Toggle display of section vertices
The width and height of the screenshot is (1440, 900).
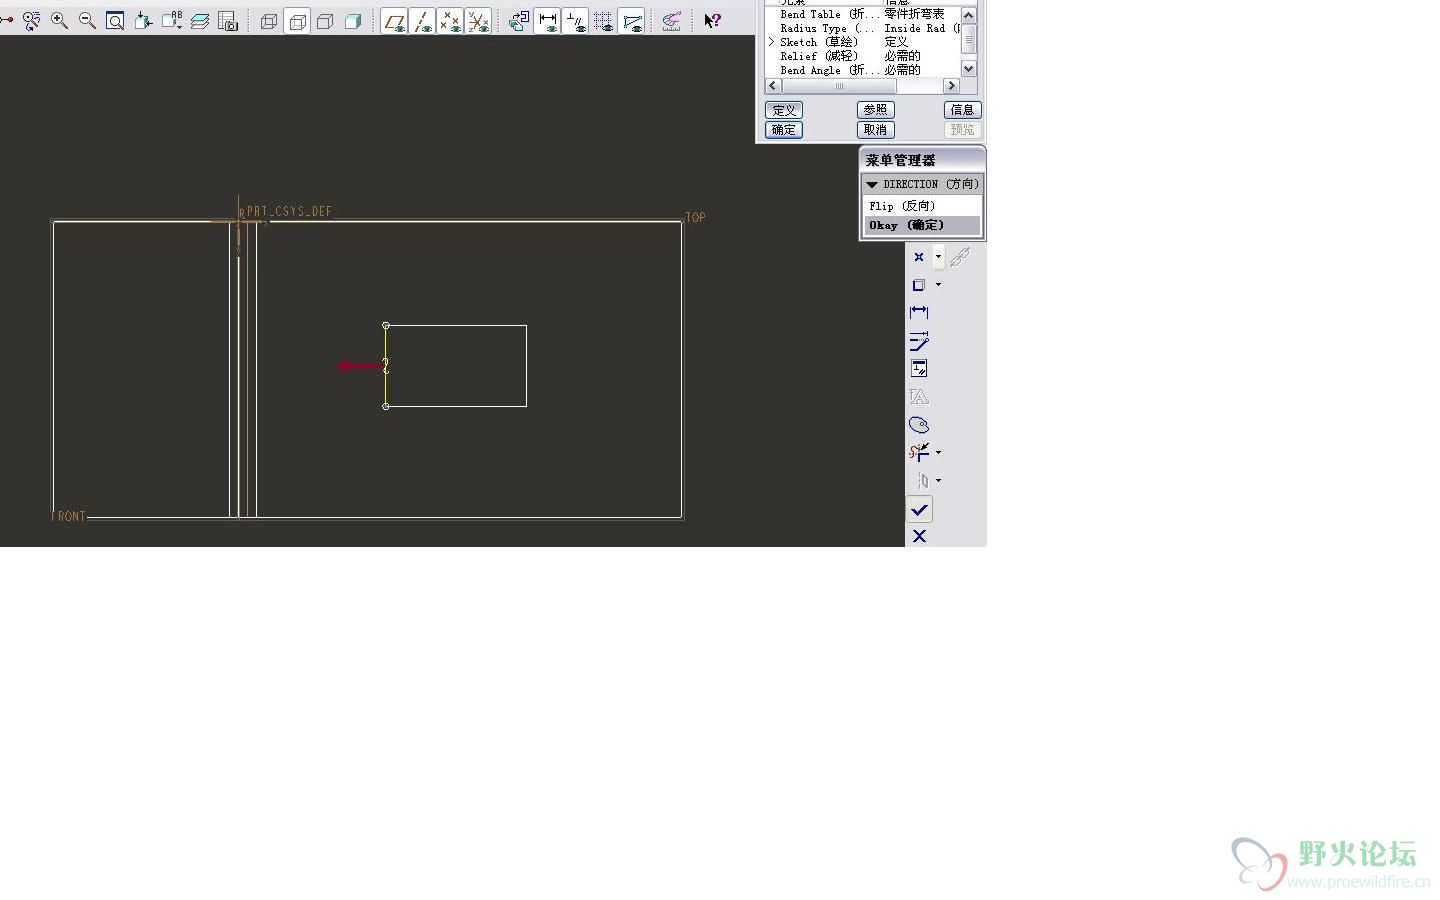click(x=631, y=21)
